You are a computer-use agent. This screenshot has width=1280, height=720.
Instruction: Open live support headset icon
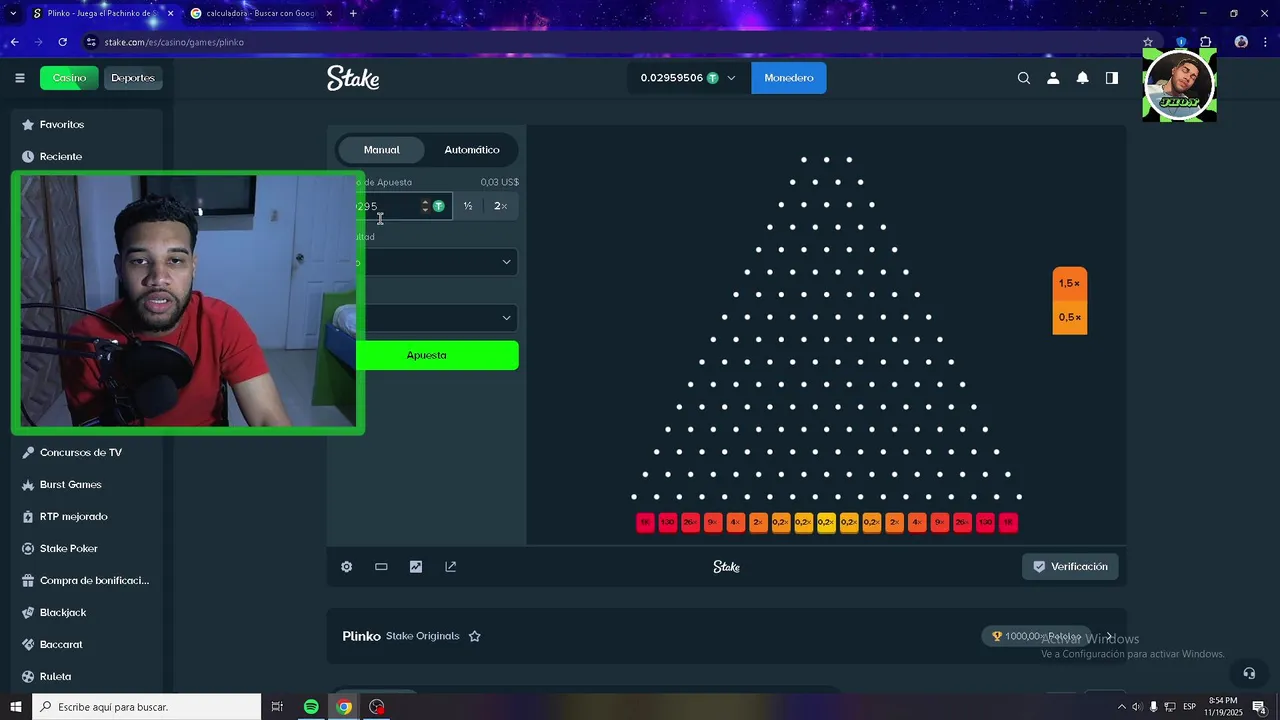[x=1249, y=673]
